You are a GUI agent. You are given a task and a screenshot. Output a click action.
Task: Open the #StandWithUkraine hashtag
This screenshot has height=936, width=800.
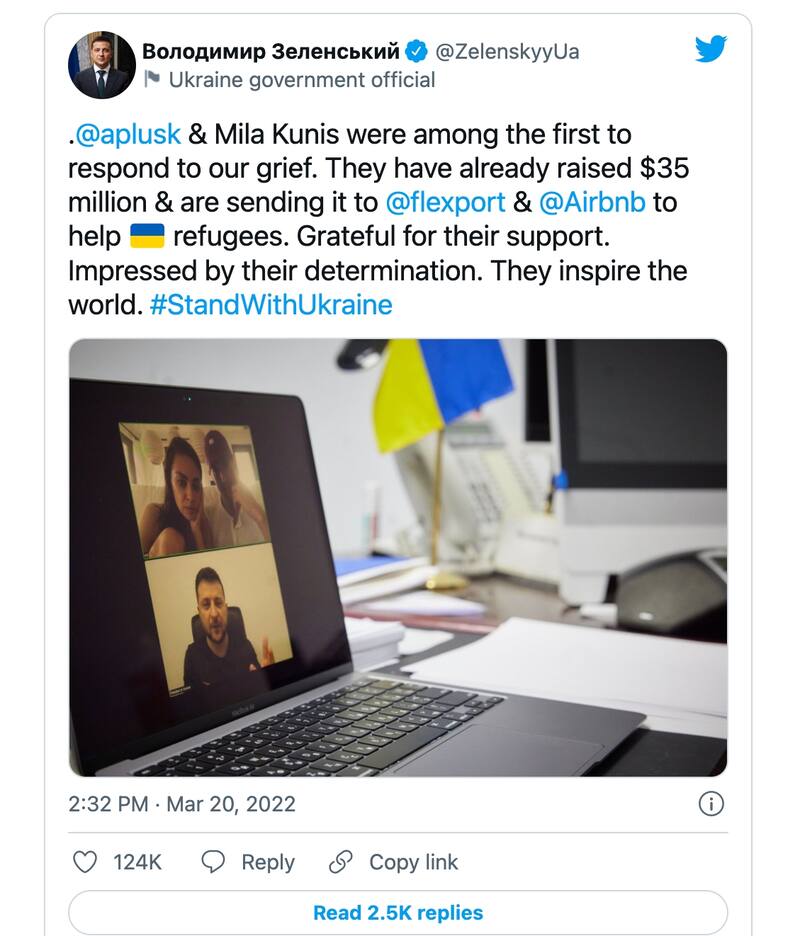pos(270,304)
